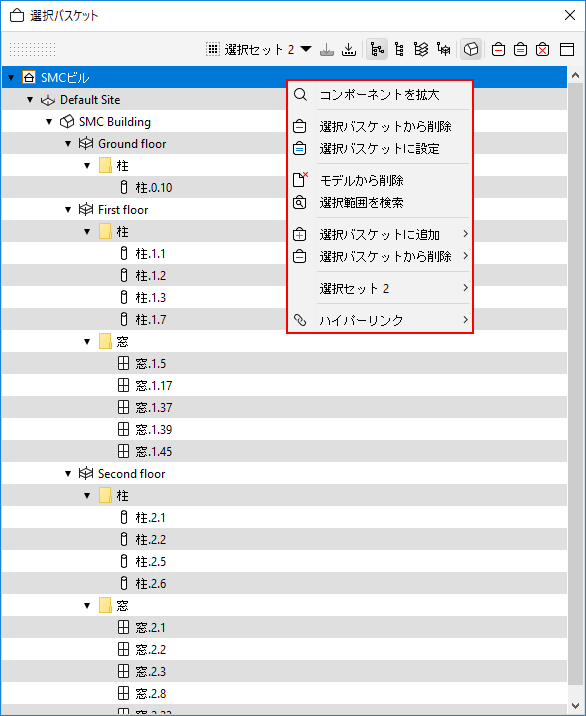Select tree row 窓.2.3
This screenshot has width=586, height=716.
coord(284,671)
